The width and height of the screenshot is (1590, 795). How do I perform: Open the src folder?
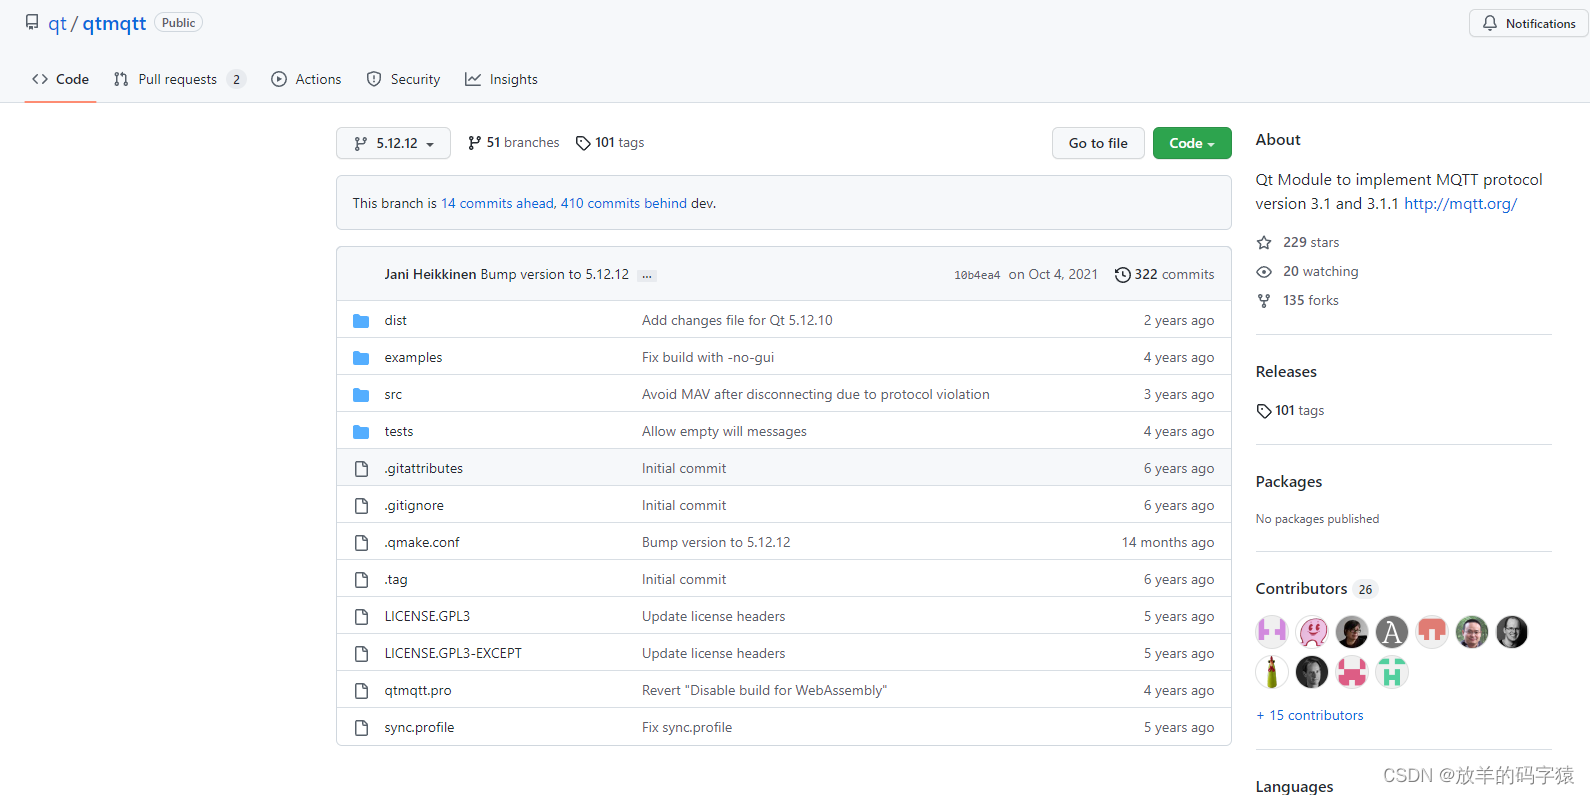coord(393,395)
